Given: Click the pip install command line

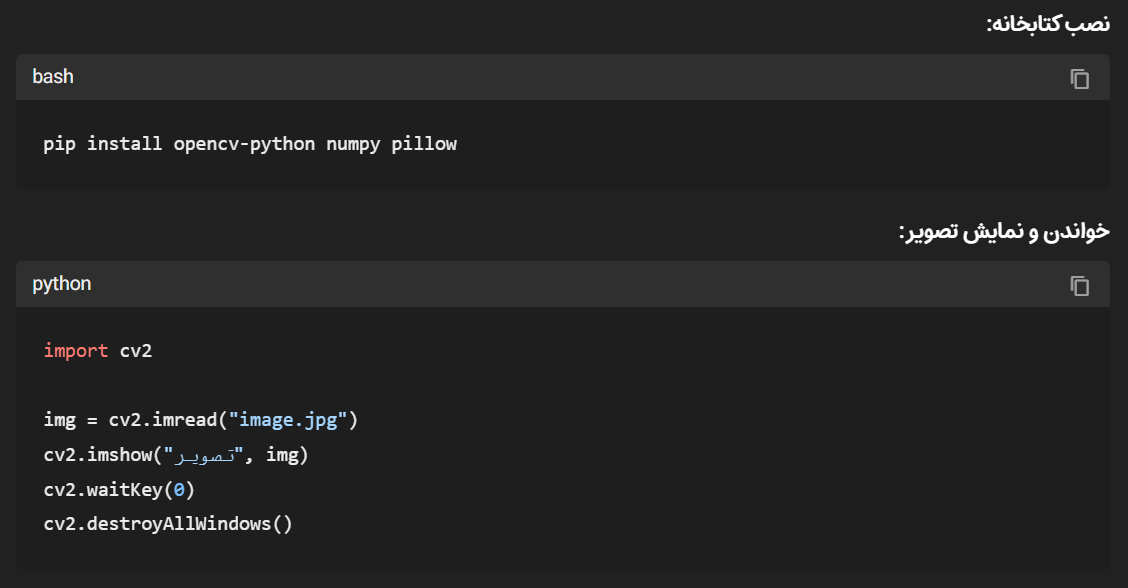Looking at the screenshot, I should click(x=250, y=144).
